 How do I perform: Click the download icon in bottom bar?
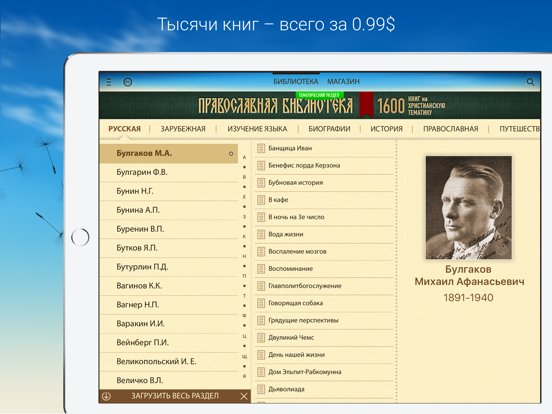pos(106,396)
